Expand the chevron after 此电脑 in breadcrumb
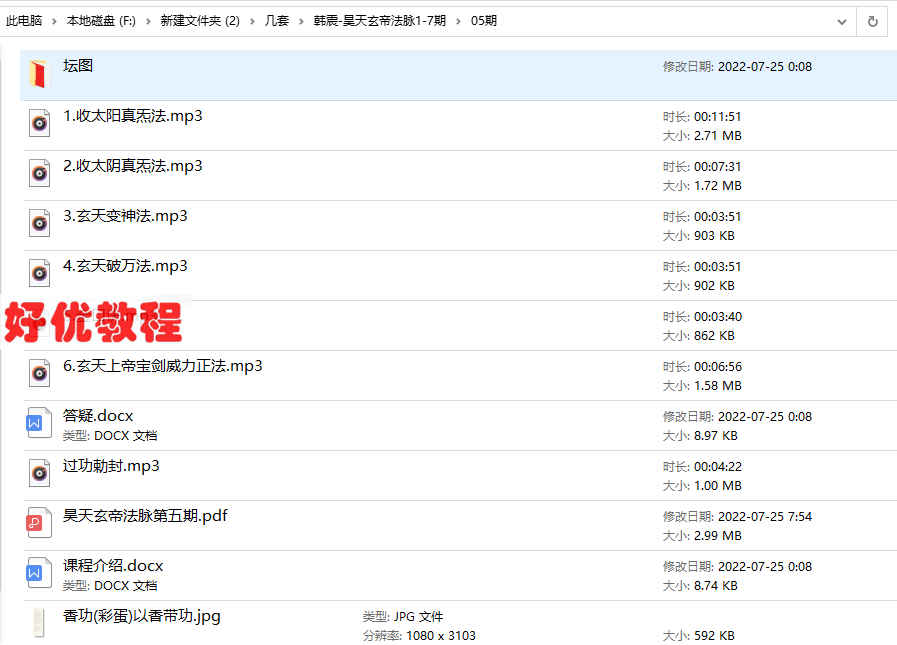 pos(53,21)
